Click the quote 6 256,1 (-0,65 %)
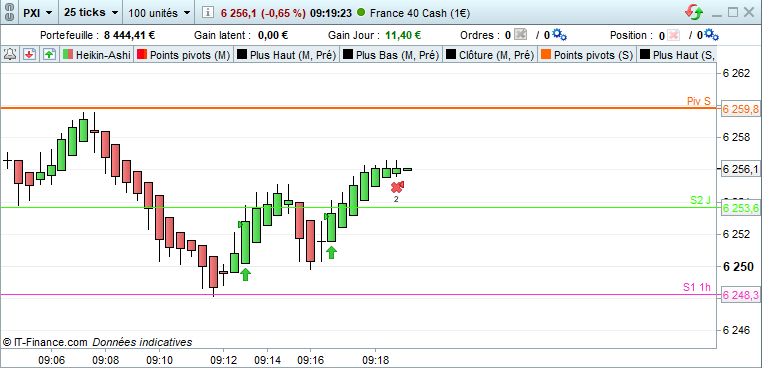 tap(263, 13)
